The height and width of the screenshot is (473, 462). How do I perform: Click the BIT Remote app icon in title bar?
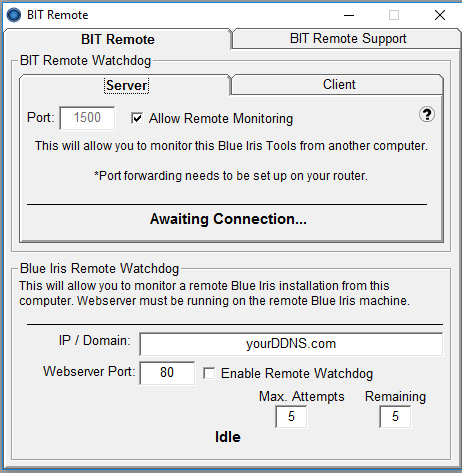[14, 15]
